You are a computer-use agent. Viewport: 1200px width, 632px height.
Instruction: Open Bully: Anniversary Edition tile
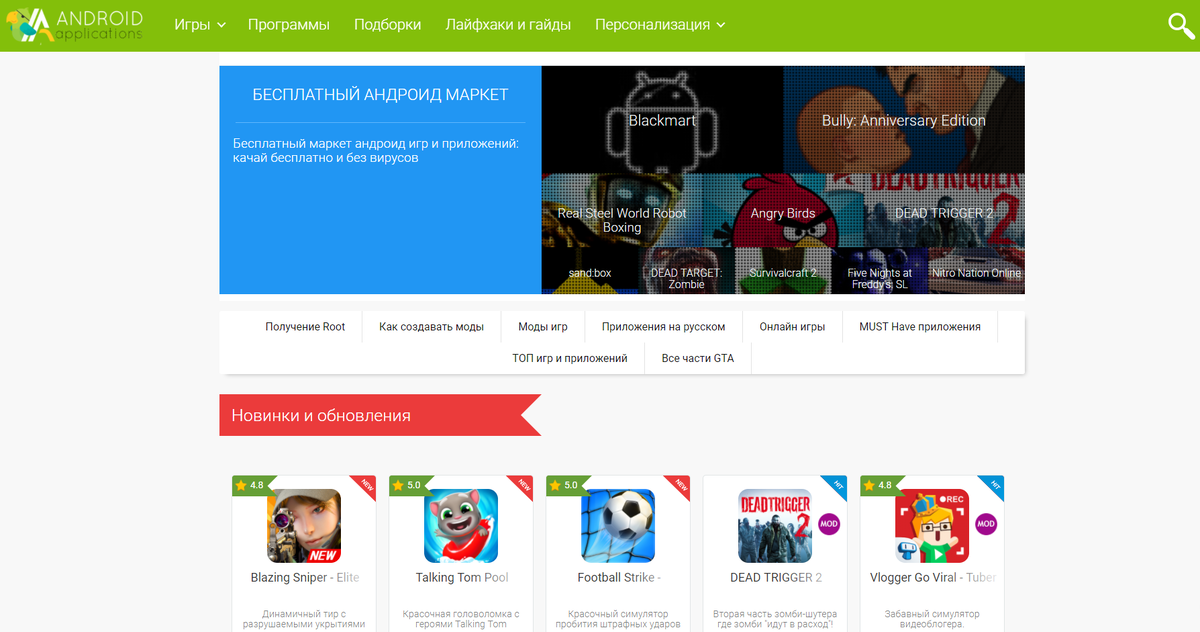click(x=904, y=120)
